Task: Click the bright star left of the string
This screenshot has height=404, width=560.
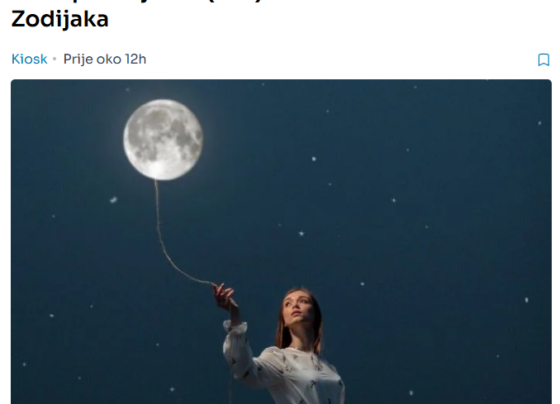Action: [x=113, y=200]
